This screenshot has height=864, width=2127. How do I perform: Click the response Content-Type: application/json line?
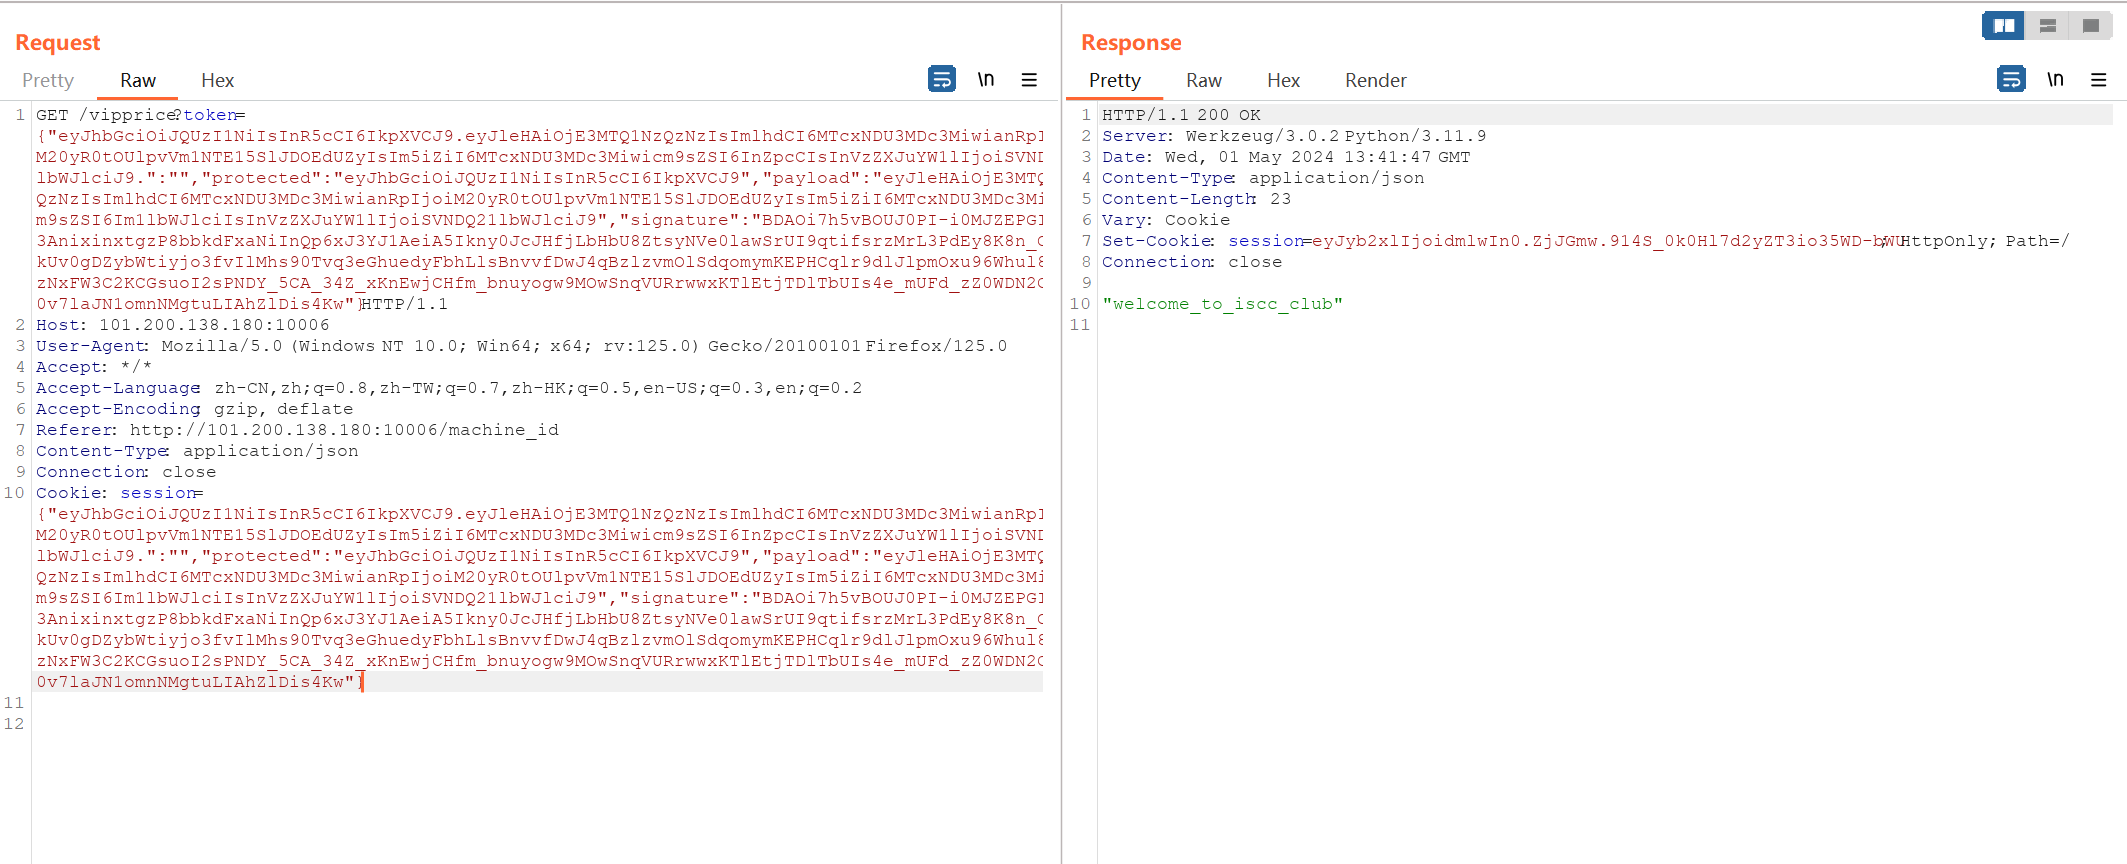tap(1263, 178)
